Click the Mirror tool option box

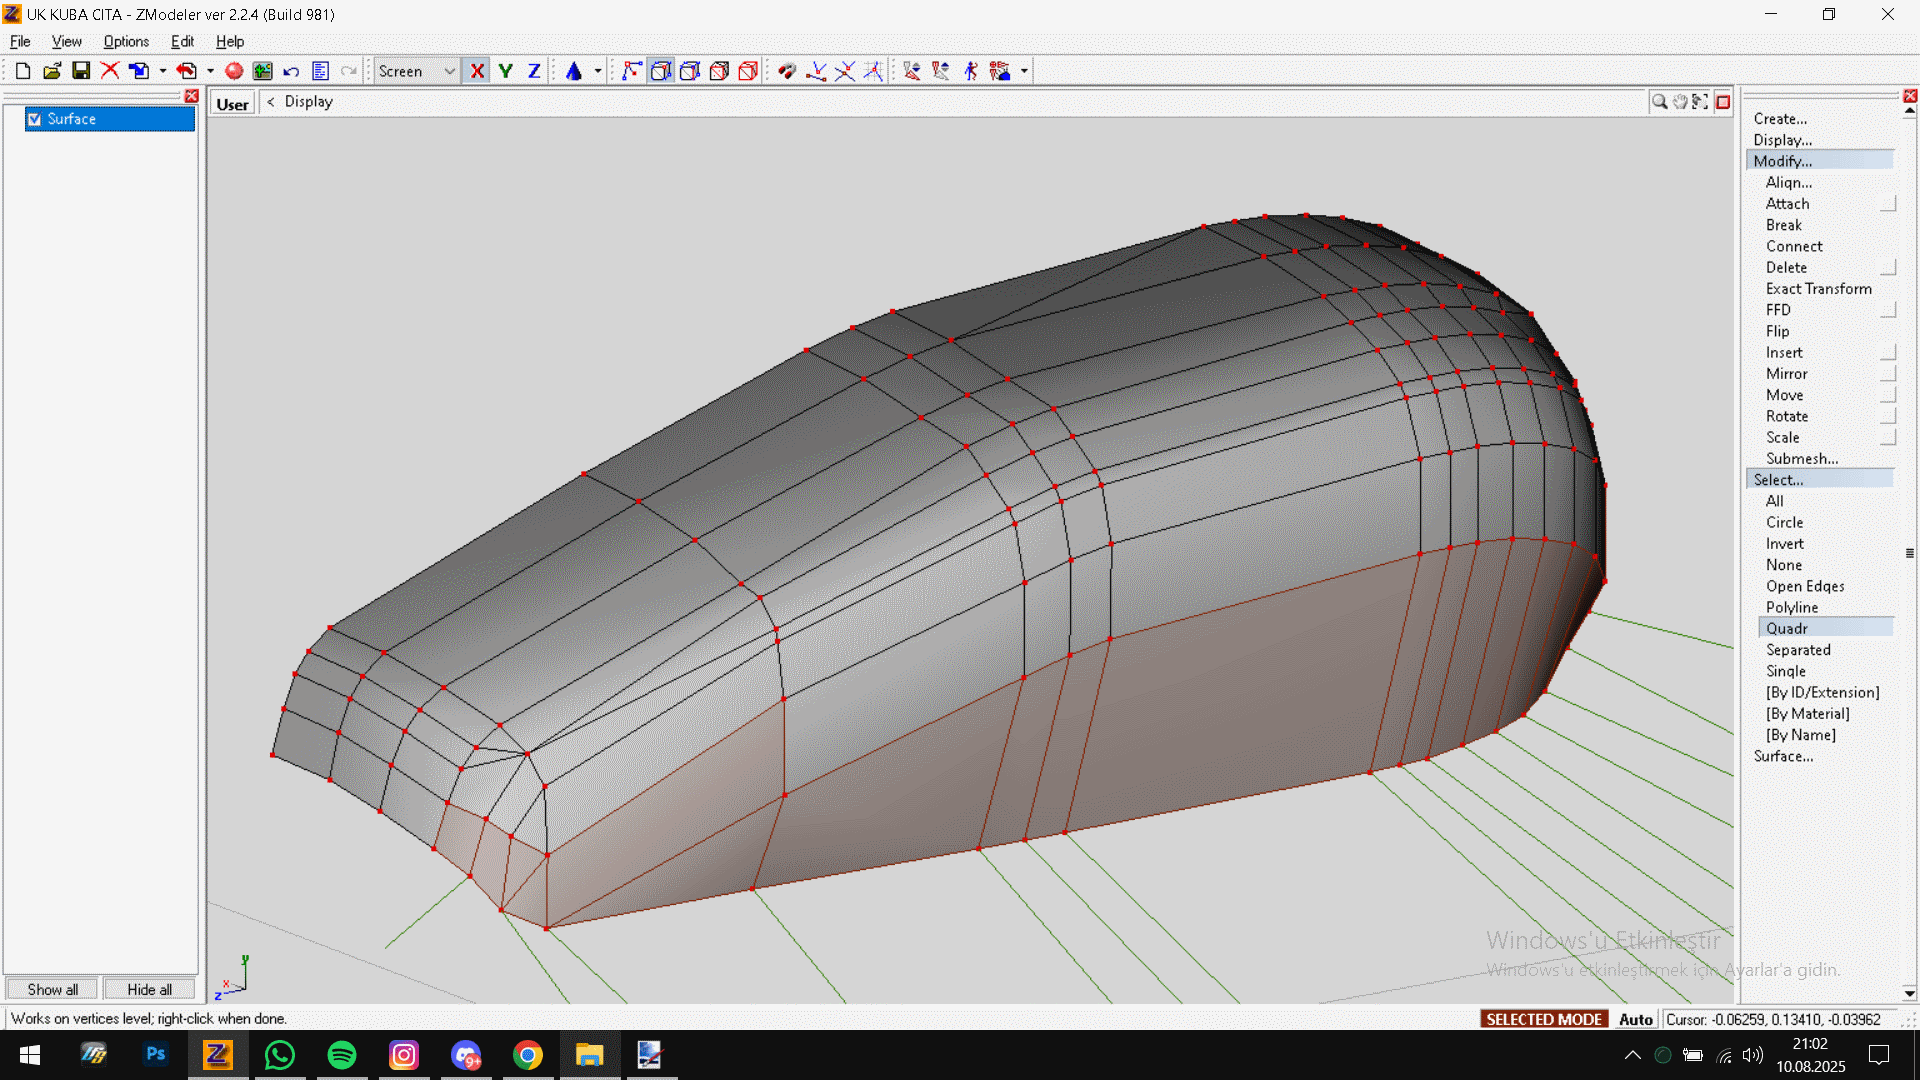point(1888,374)
